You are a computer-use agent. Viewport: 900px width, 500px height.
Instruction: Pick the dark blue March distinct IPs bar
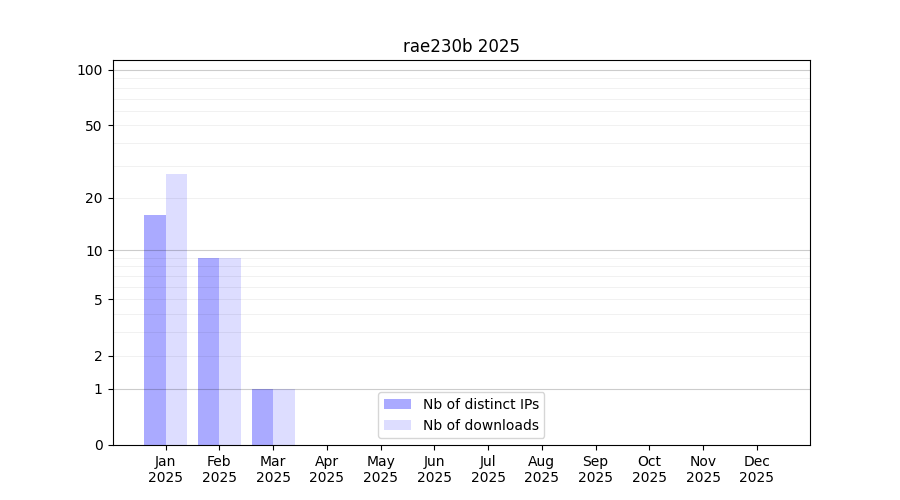point(262,417)
